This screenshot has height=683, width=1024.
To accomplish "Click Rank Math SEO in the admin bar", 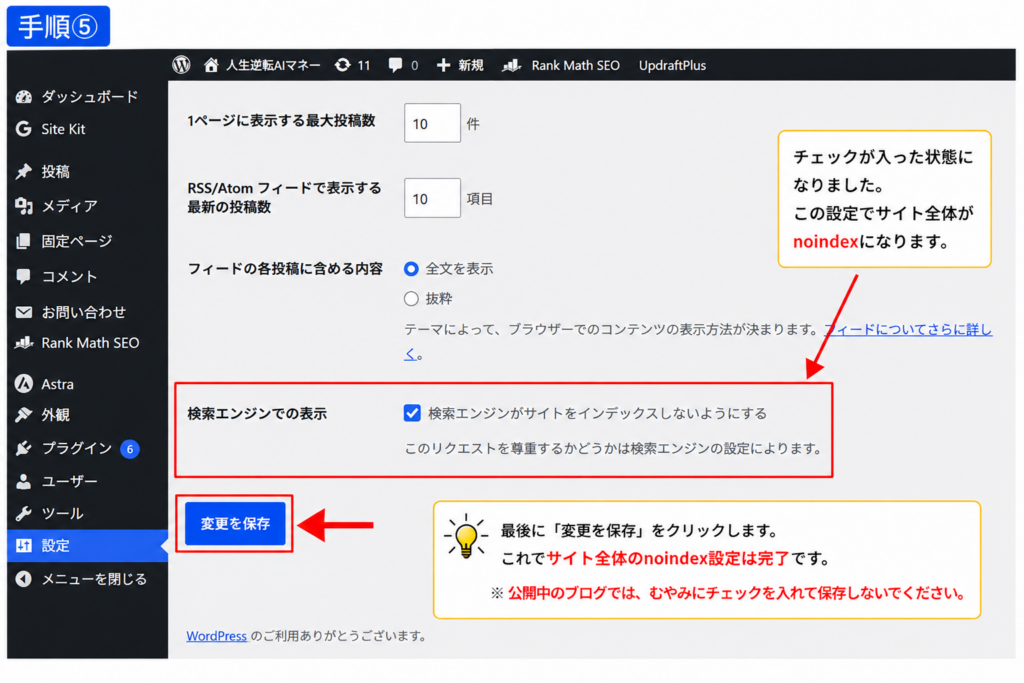I will pyautogui.click(x=575, y=65).
